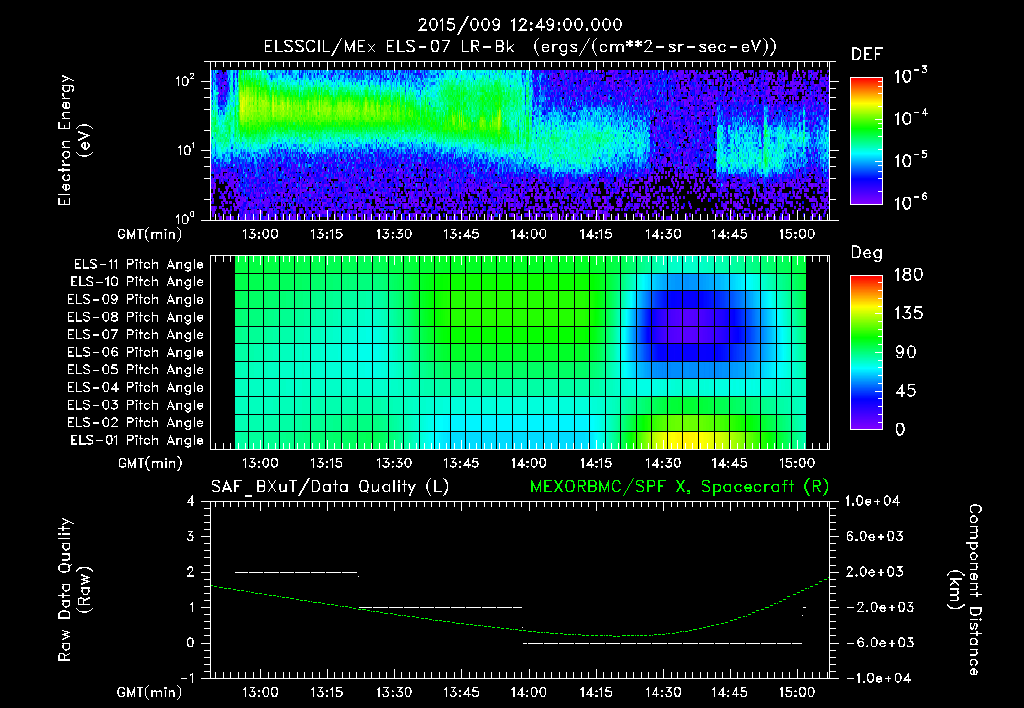Click the 180 label on Deg scale
Image resolution: width=1024 pixels, height=708 pixels.
(x=908, y=275)
